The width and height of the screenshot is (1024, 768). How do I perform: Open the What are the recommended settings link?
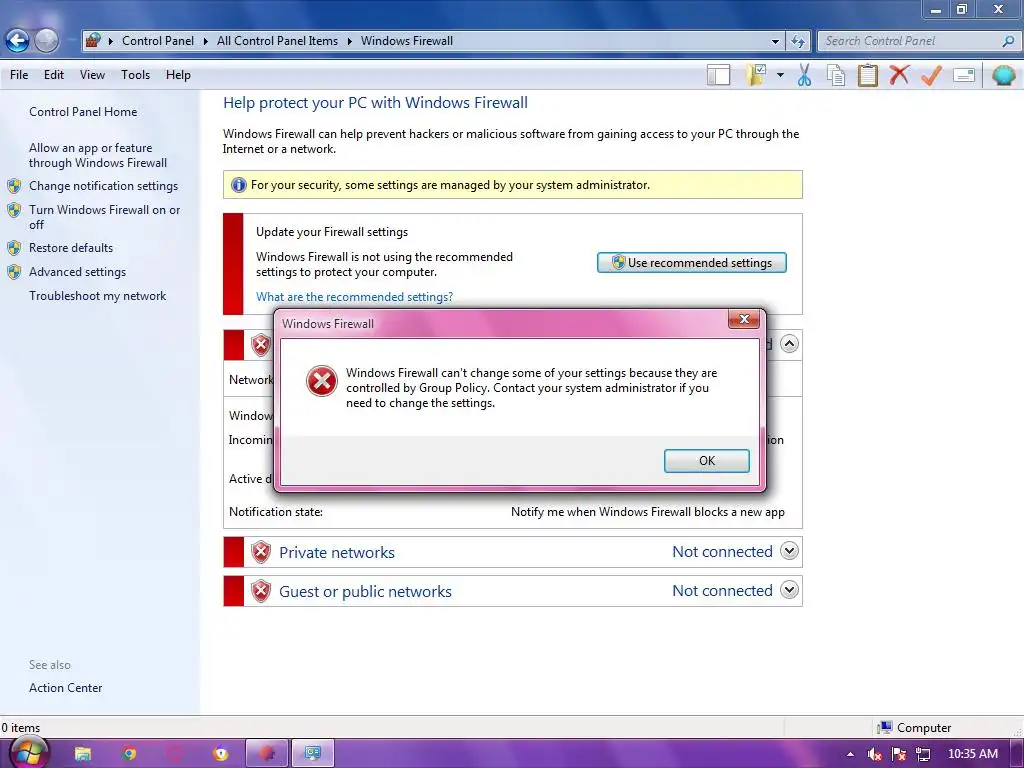tap(354, 296)
